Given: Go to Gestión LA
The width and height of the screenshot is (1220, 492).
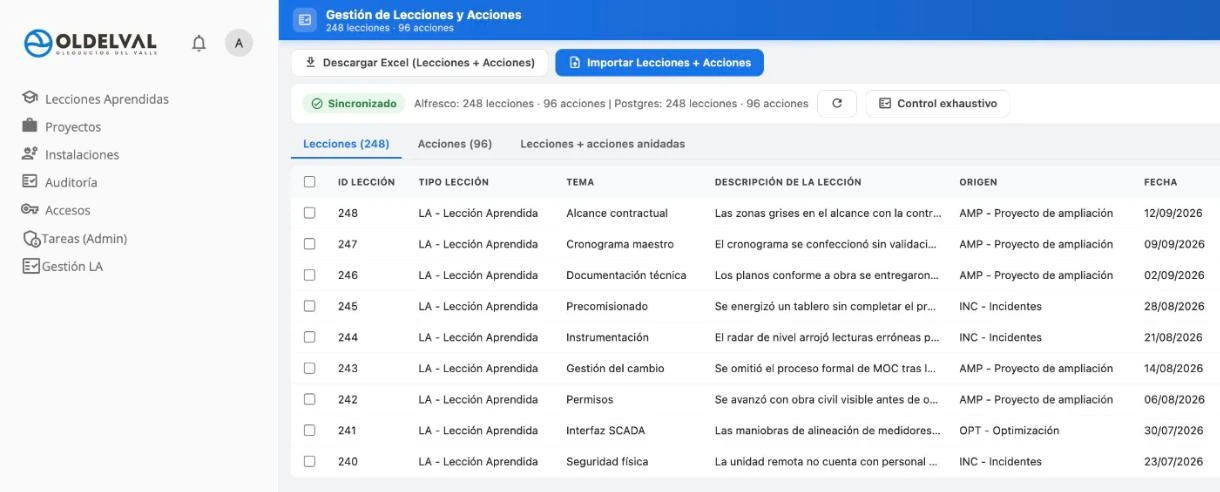Looking at the screenshot, I should click(72, 267).
